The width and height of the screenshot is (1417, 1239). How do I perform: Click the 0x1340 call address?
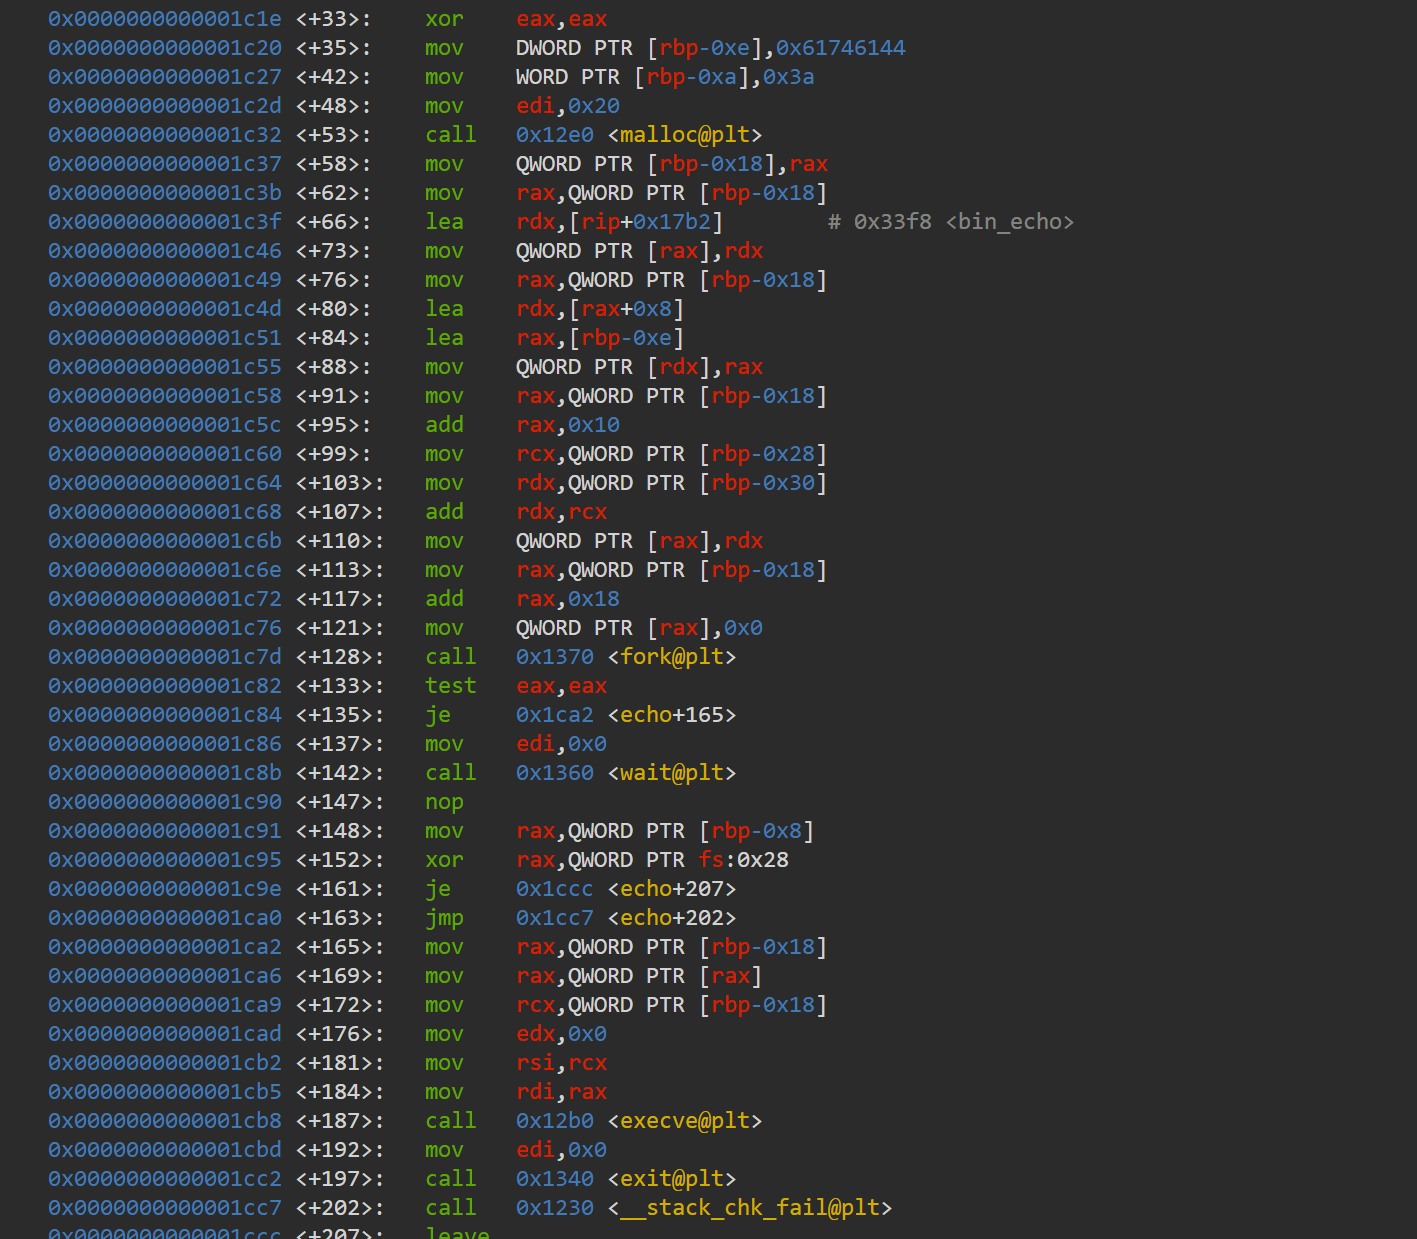click(555, 1179)
